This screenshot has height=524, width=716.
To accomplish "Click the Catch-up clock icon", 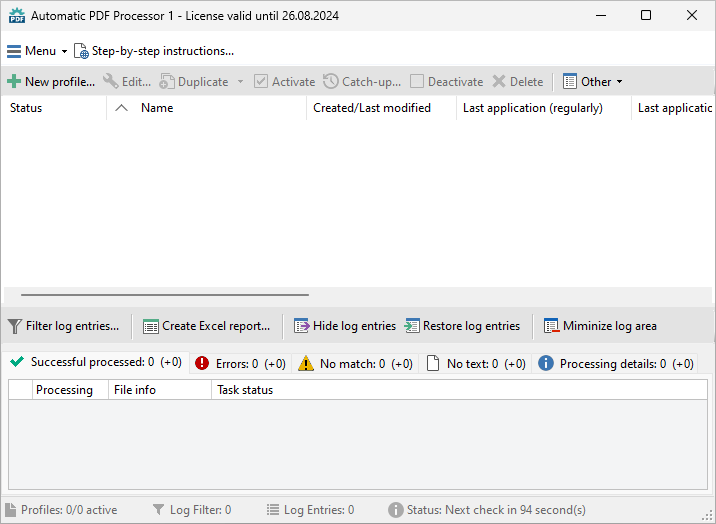I will (331, 81).
